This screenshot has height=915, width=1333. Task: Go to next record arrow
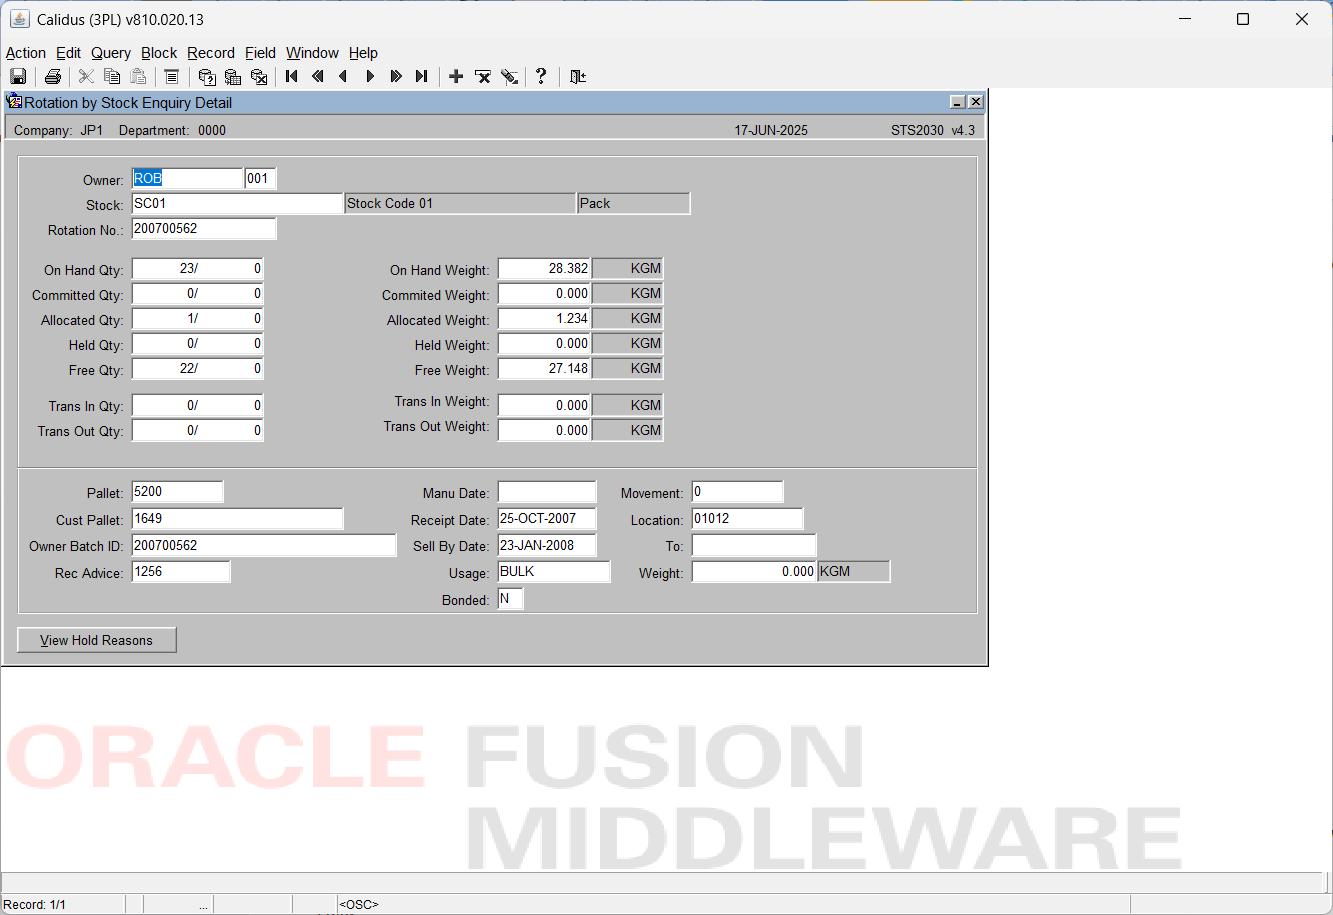click(370, 76)
